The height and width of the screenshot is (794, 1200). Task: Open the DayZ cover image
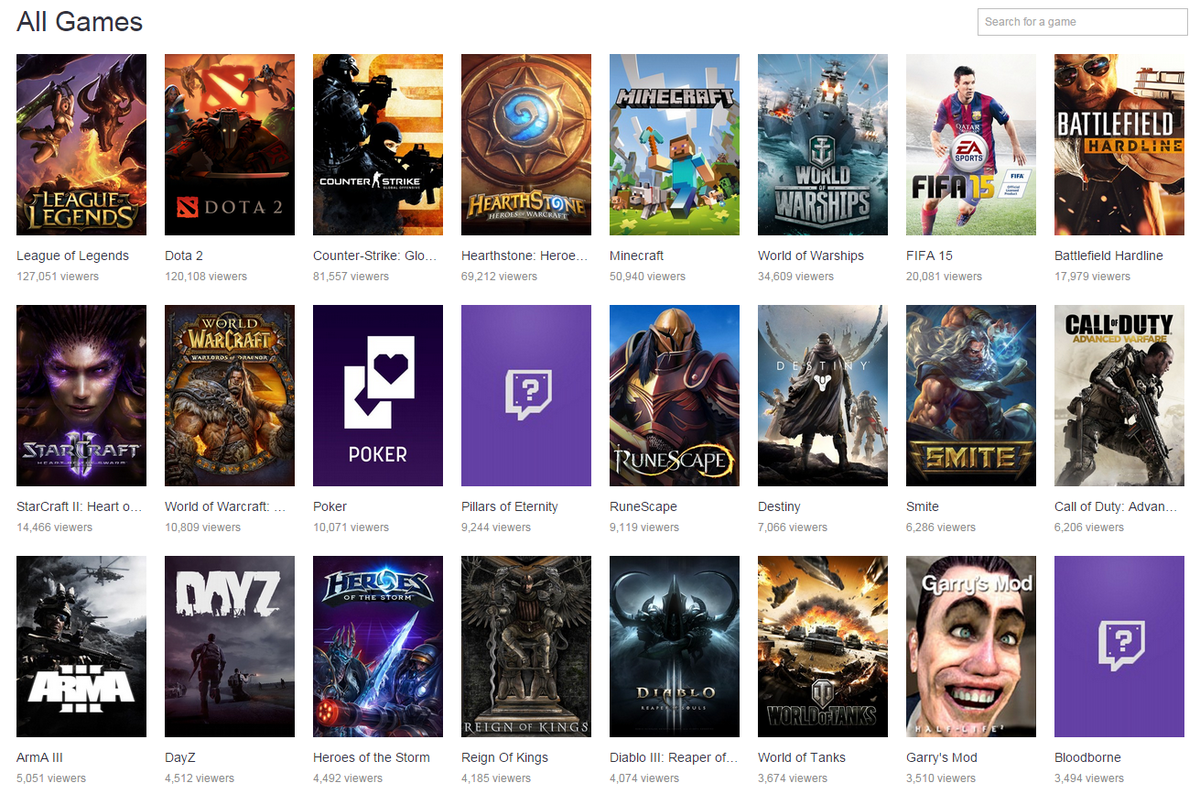230,647
